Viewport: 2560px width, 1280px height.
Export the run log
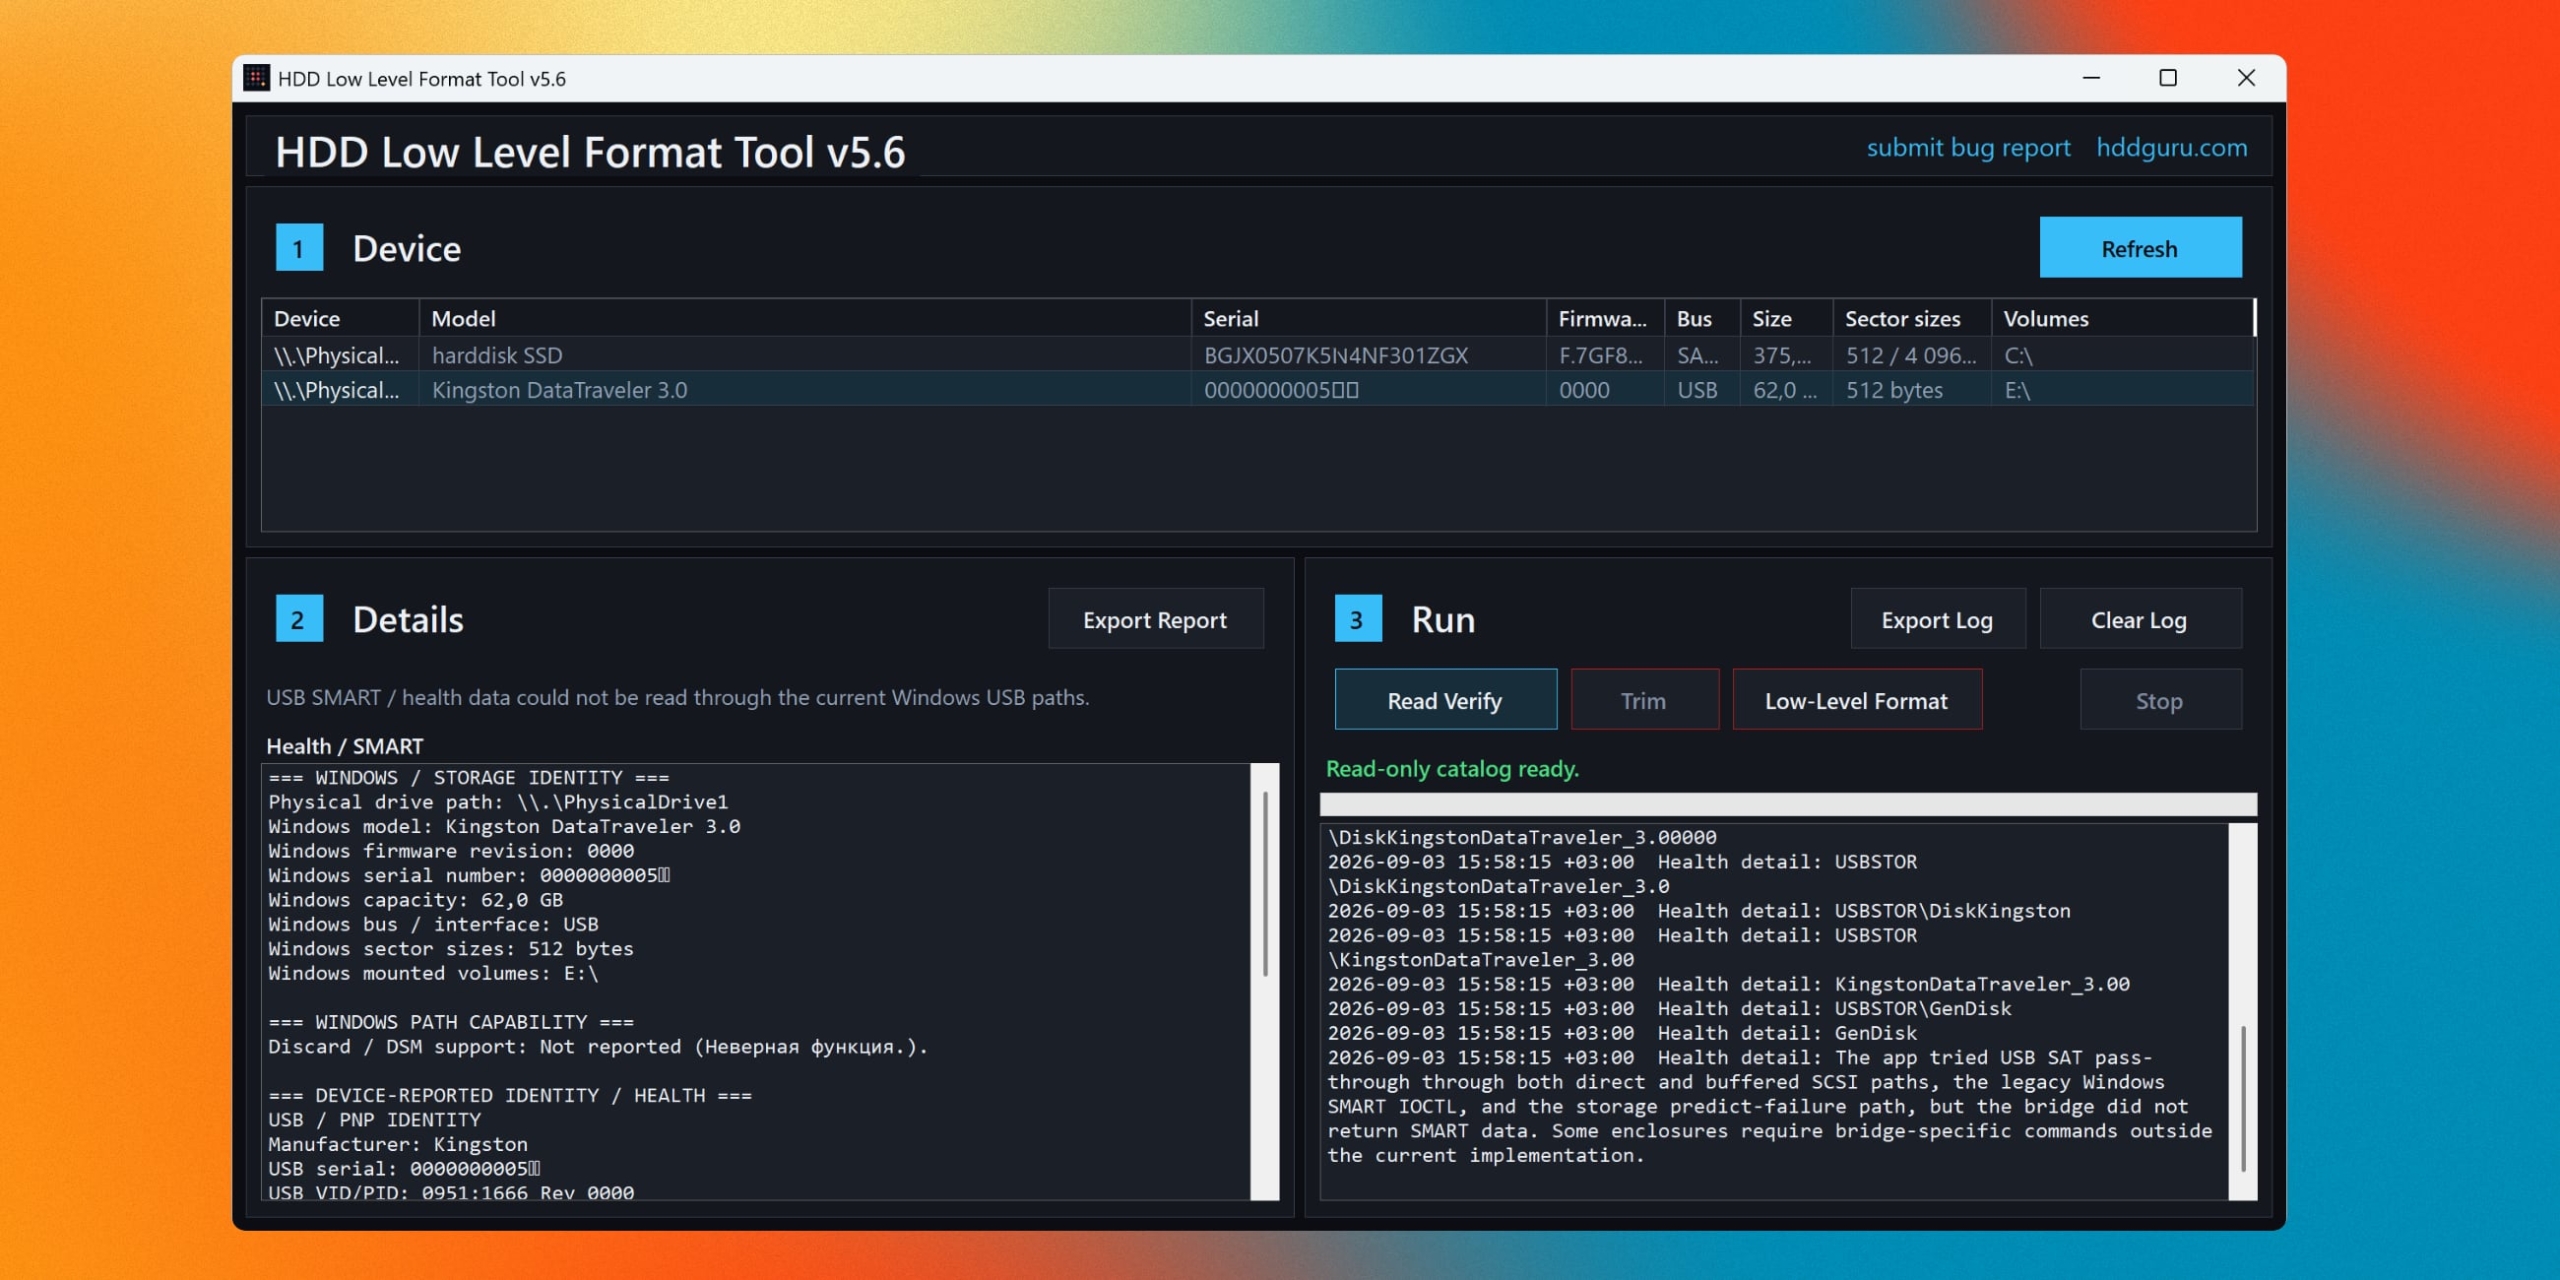coord(1937,619)
